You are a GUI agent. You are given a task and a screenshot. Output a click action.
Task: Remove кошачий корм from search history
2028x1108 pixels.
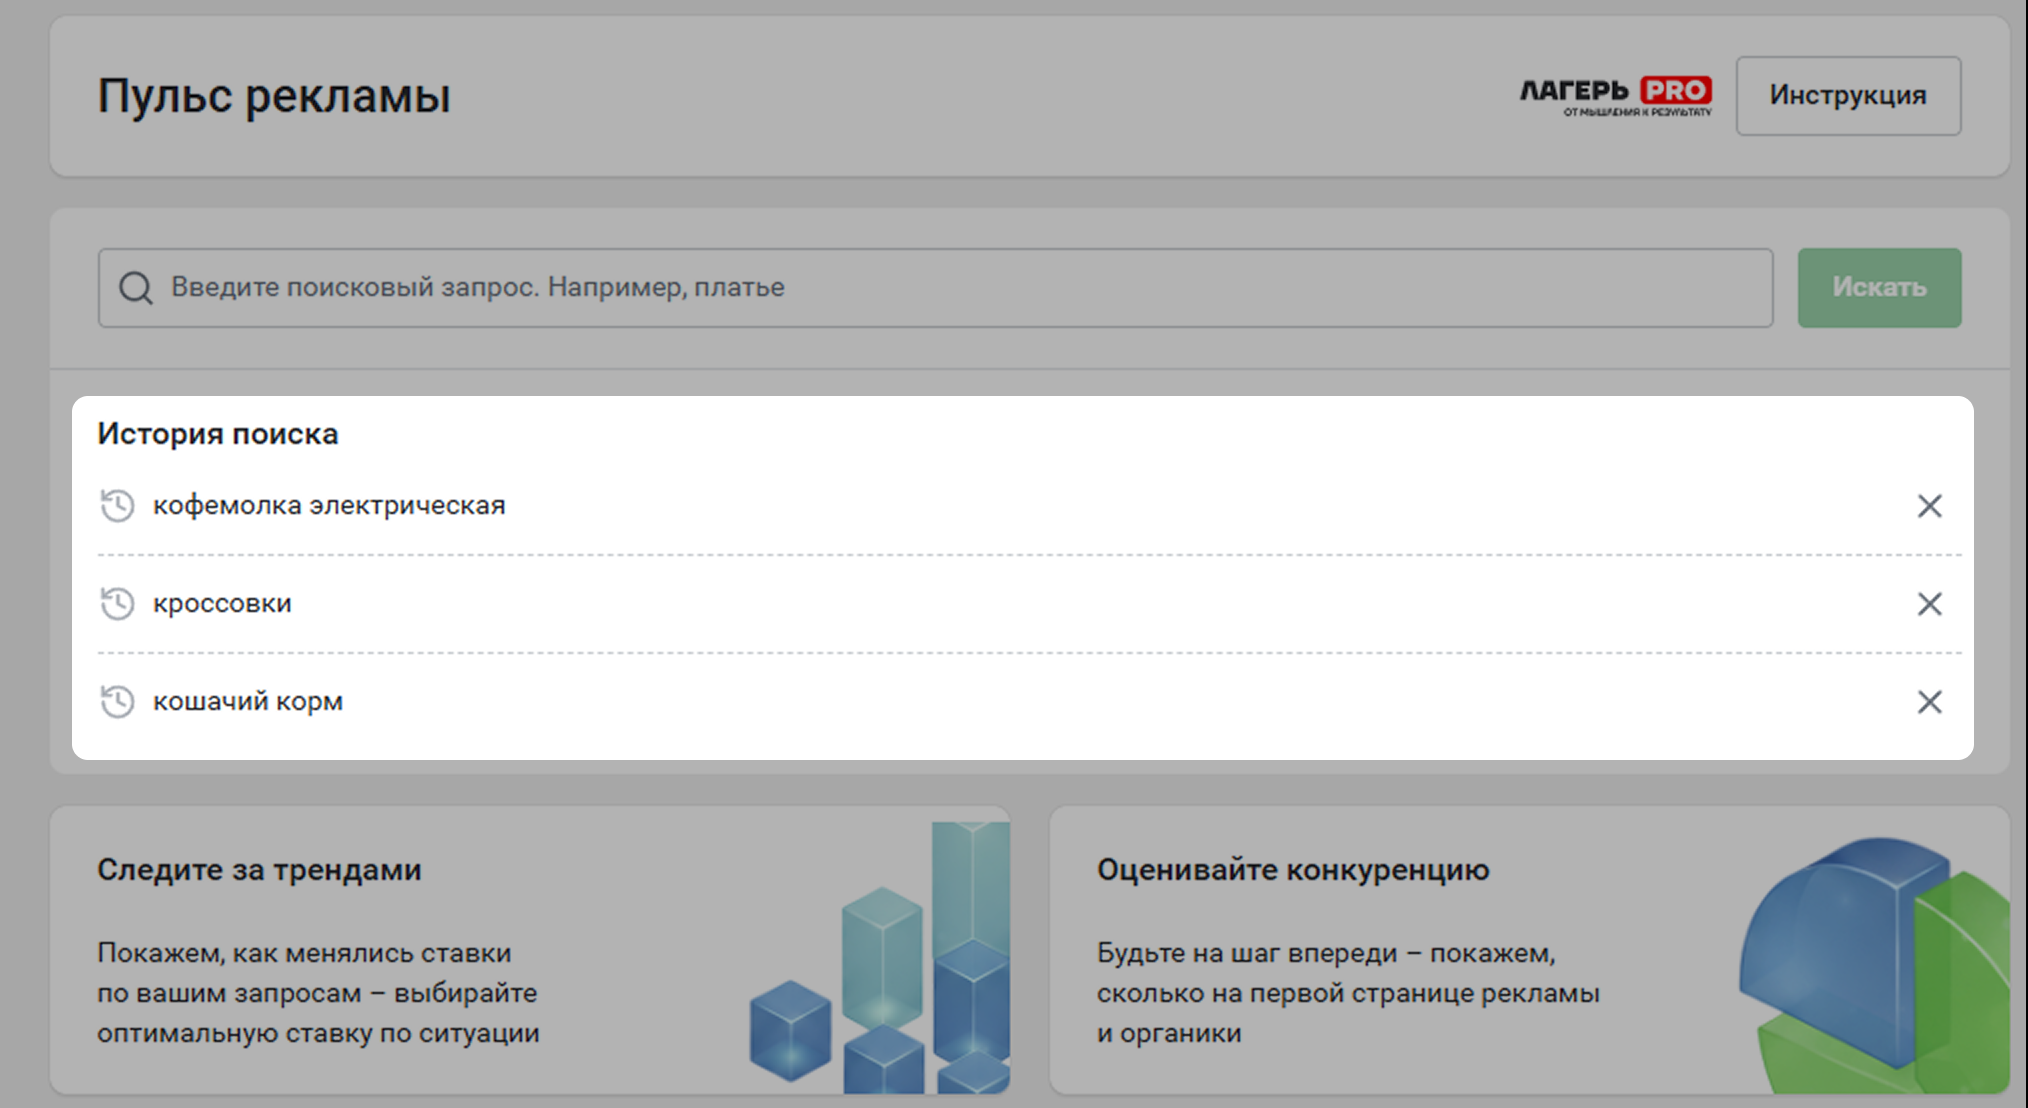[x=1929, y=702]
